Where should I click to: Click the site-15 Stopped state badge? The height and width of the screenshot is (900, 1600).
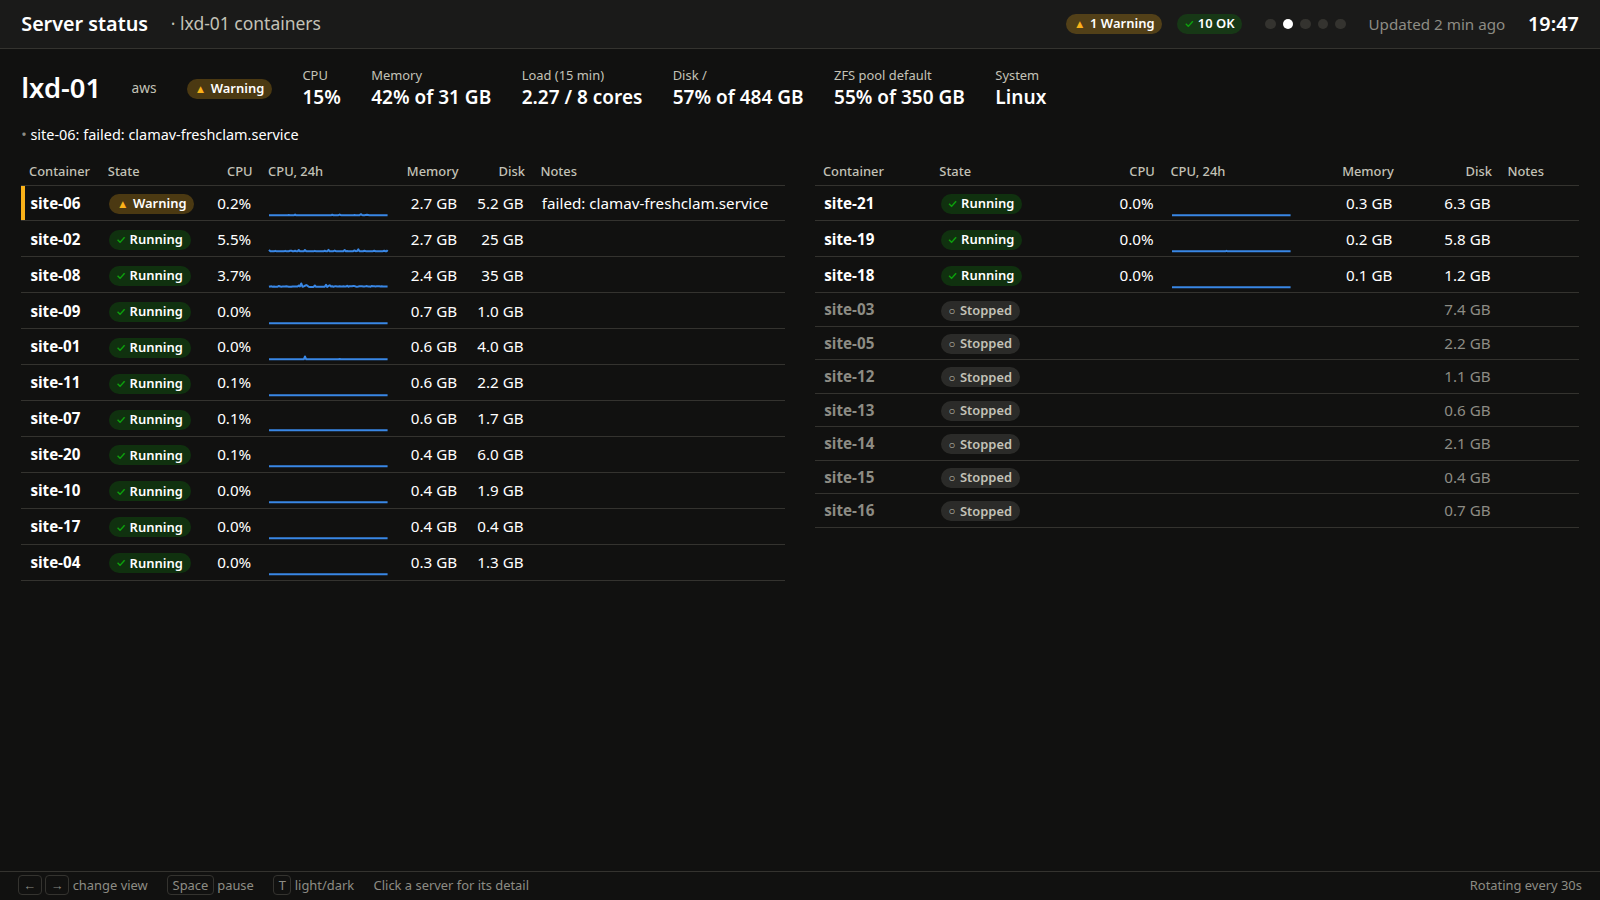tap(980, 478)
